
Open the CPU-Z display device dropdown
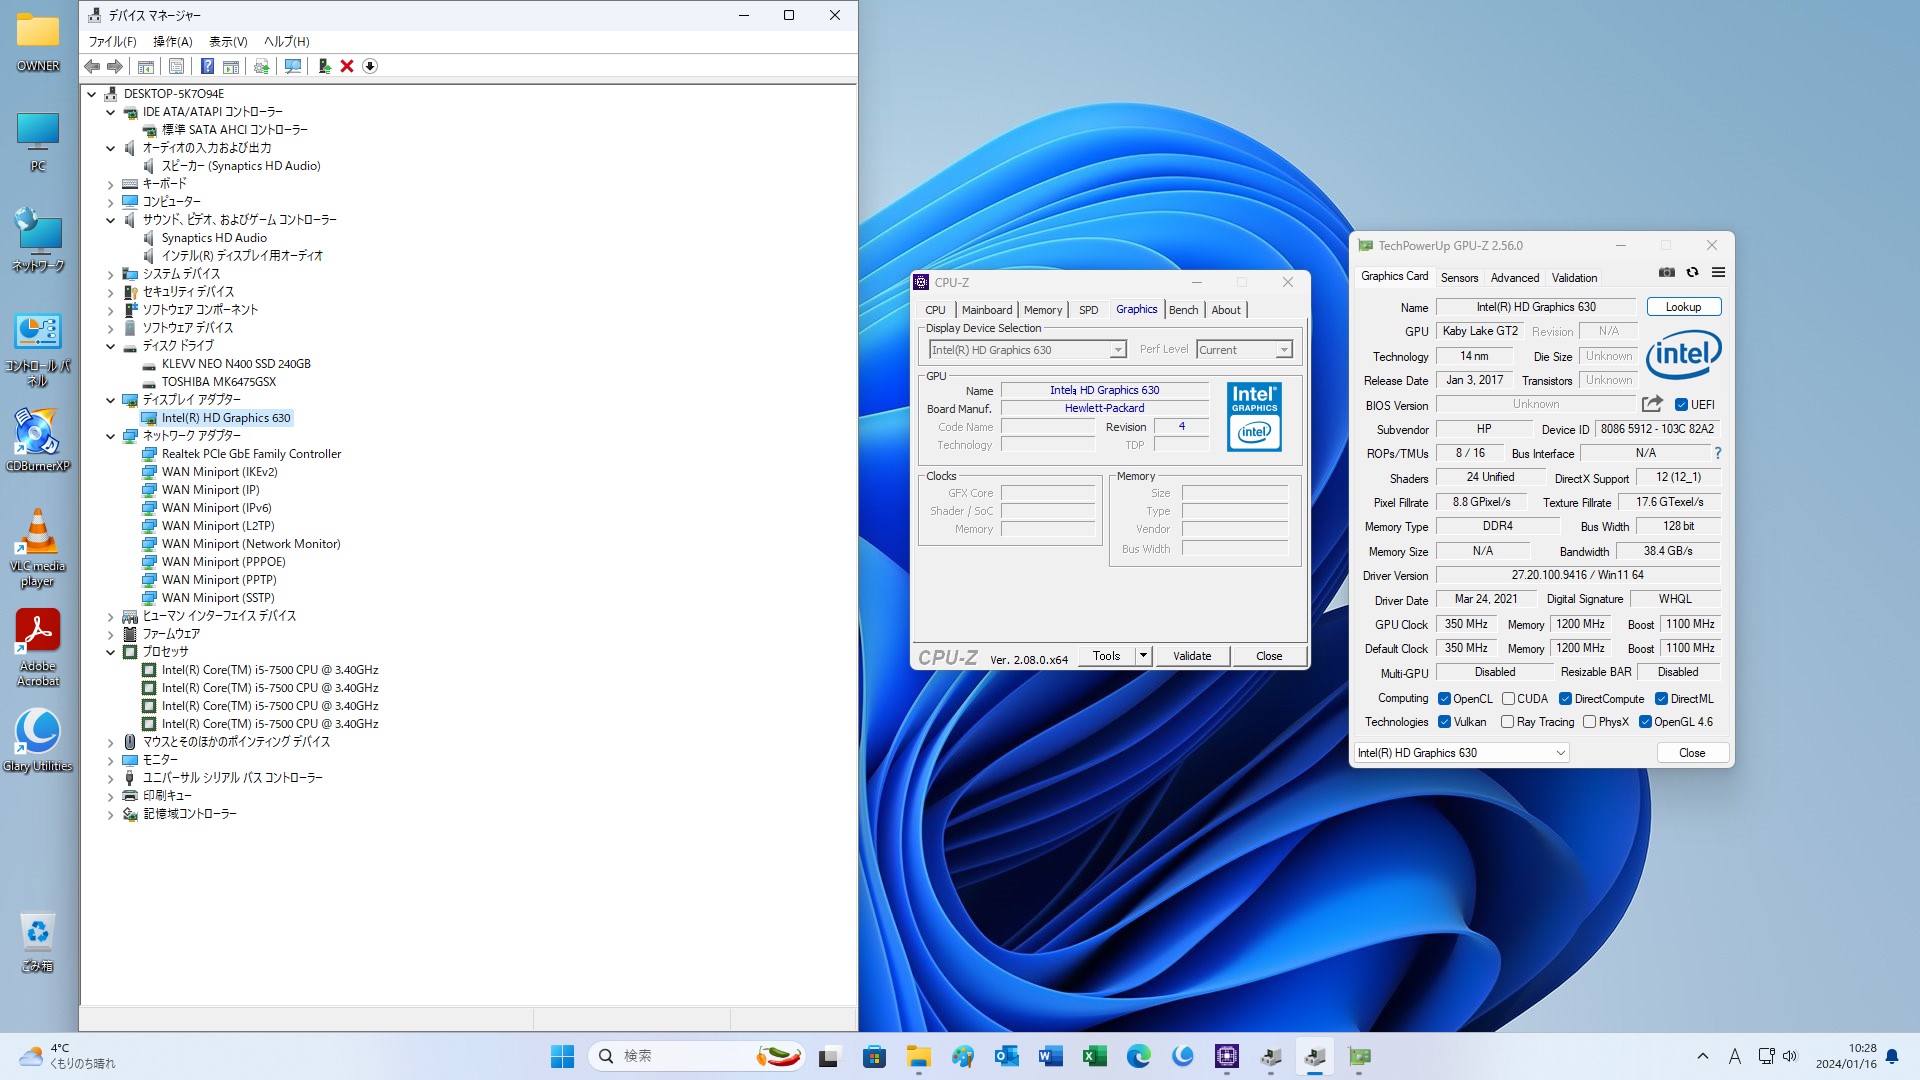tap(1117, 350)
